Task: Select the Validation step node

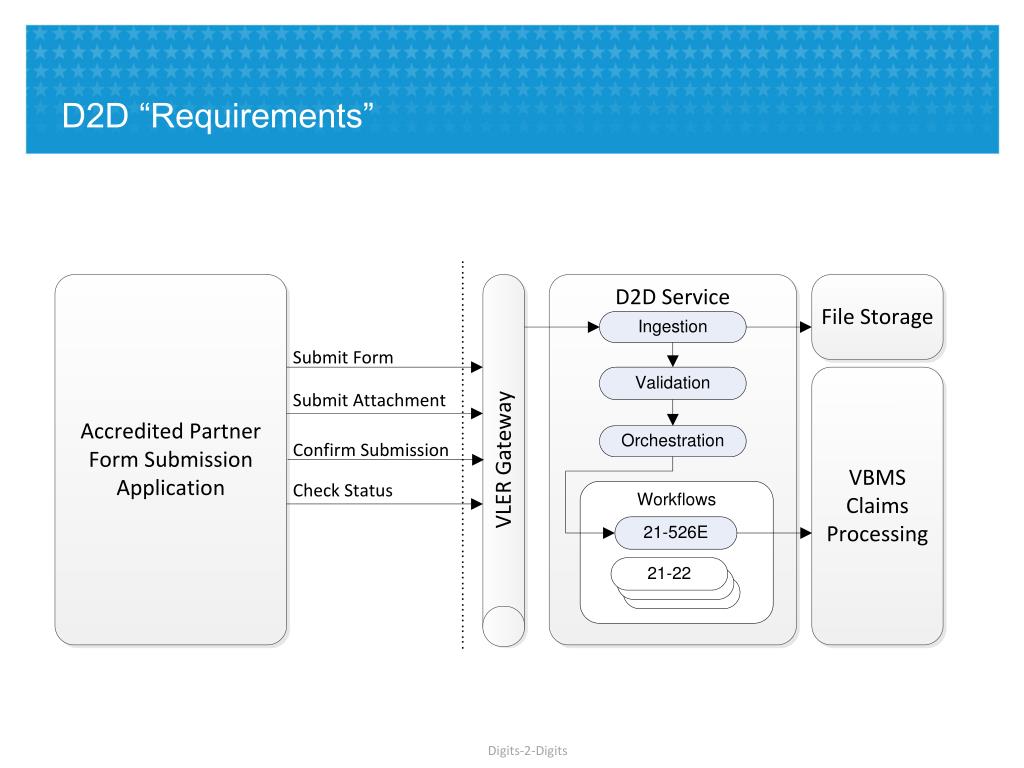Action: coord(673,383)
